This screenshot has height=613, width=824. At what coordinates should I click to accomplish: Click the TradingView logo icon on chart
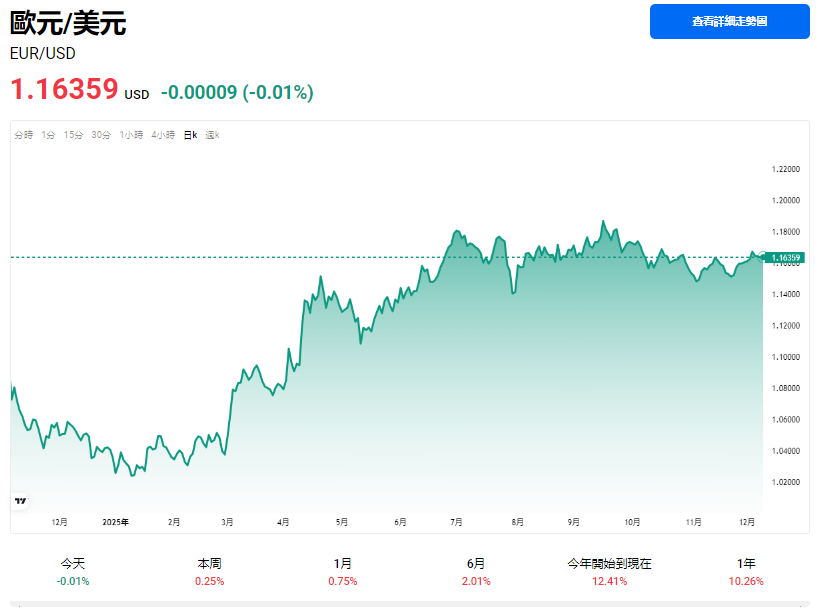click(20, 500)
